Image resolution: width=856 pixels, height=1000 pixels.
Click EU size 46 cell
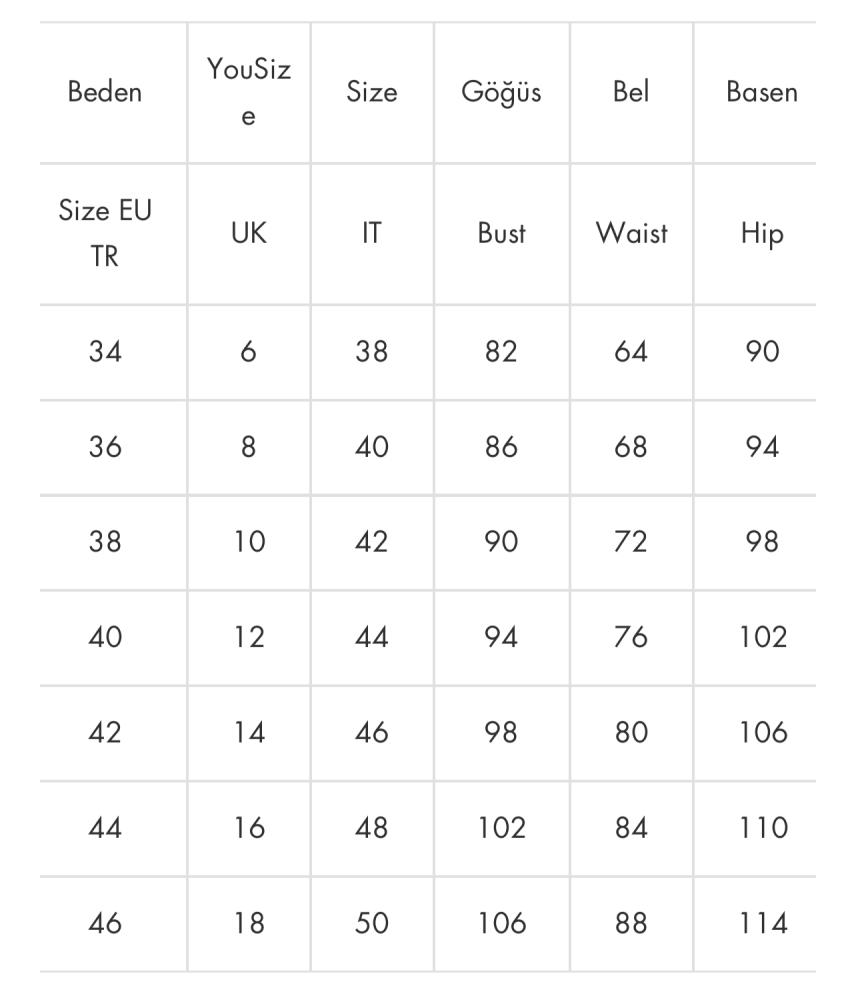click(x=105, y=923)
